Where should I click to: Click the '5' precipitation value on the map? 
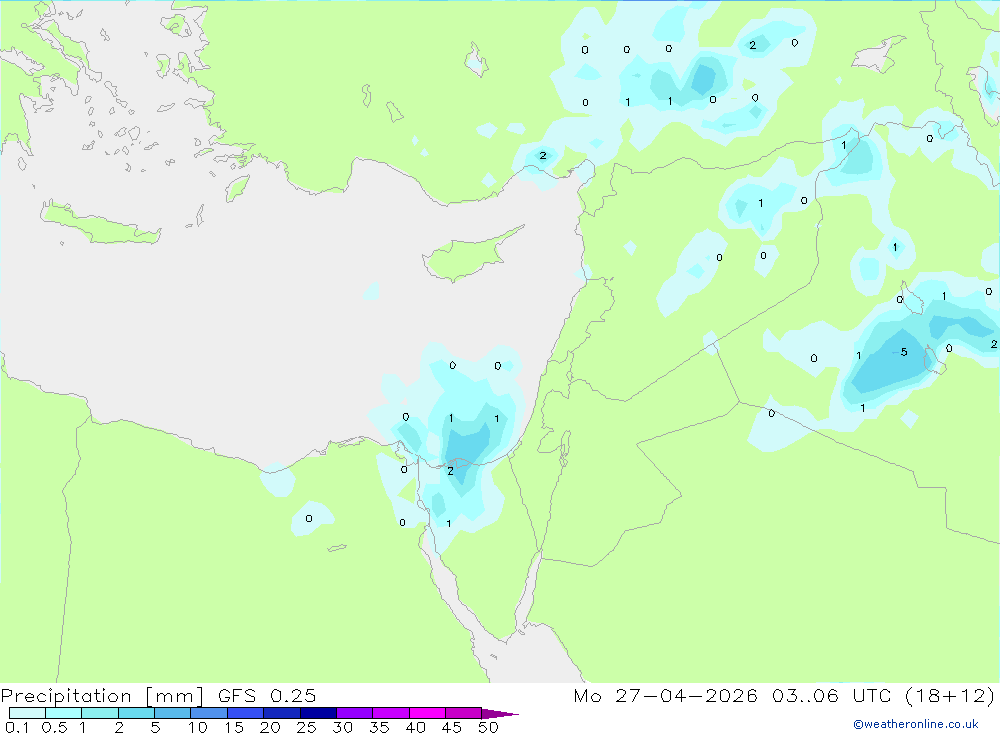tap(904, 352)
